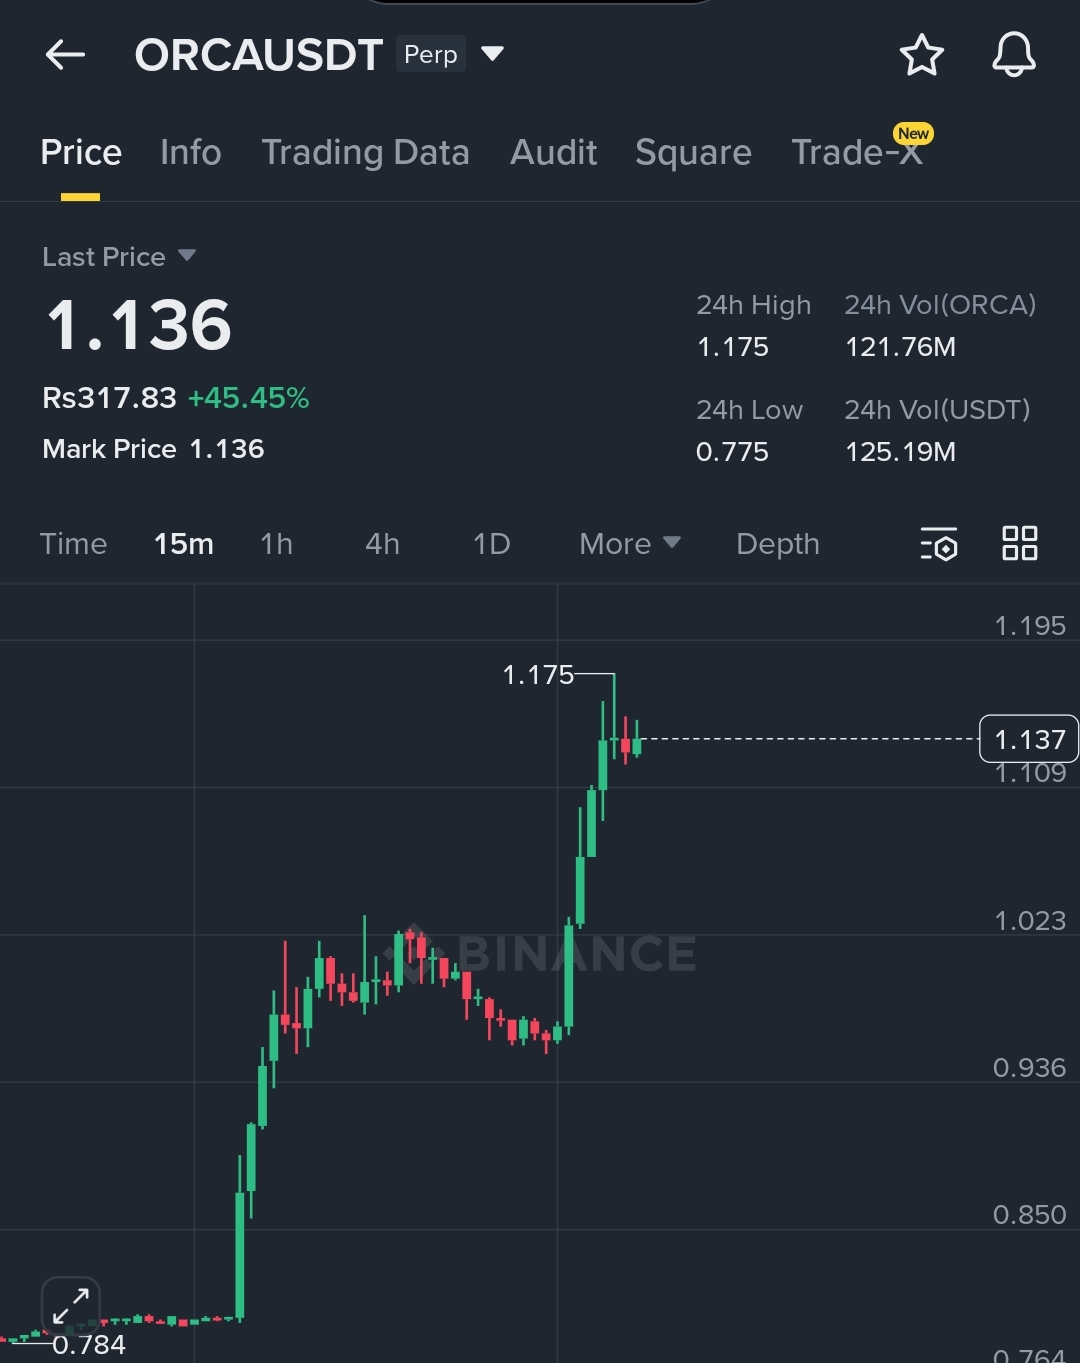The image size is (1080, 1363).
Task: Select the 15m chart interval
Action: (x=184, y=543)
